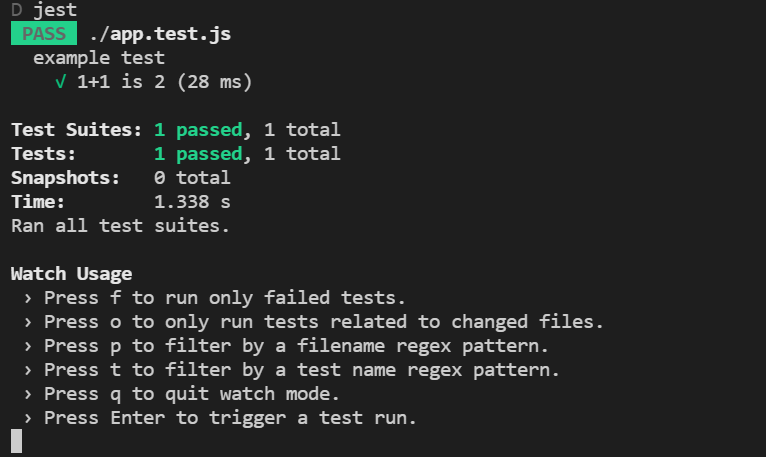The height and width of the screenshot is (457, 766).
Task: Click the 'Watch Usage' heading
Action: (x=71, y=274)
